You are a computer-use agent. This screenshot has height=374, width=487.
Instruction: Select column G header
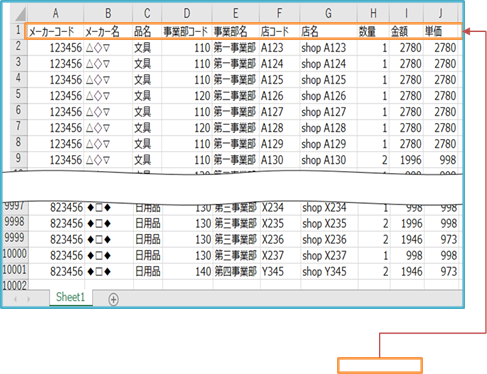click(x=328, y=14)
